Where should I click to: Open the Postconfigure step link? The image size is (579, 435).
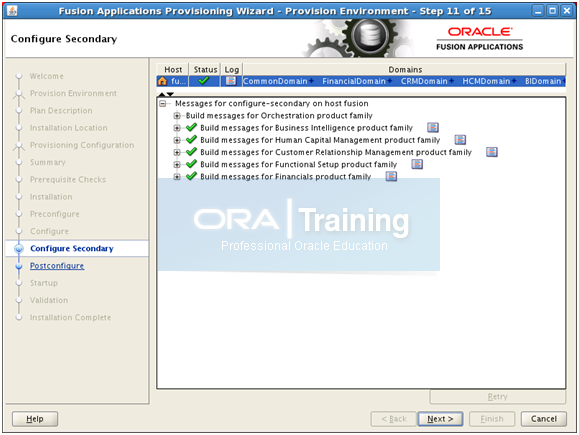click(57, 266)
